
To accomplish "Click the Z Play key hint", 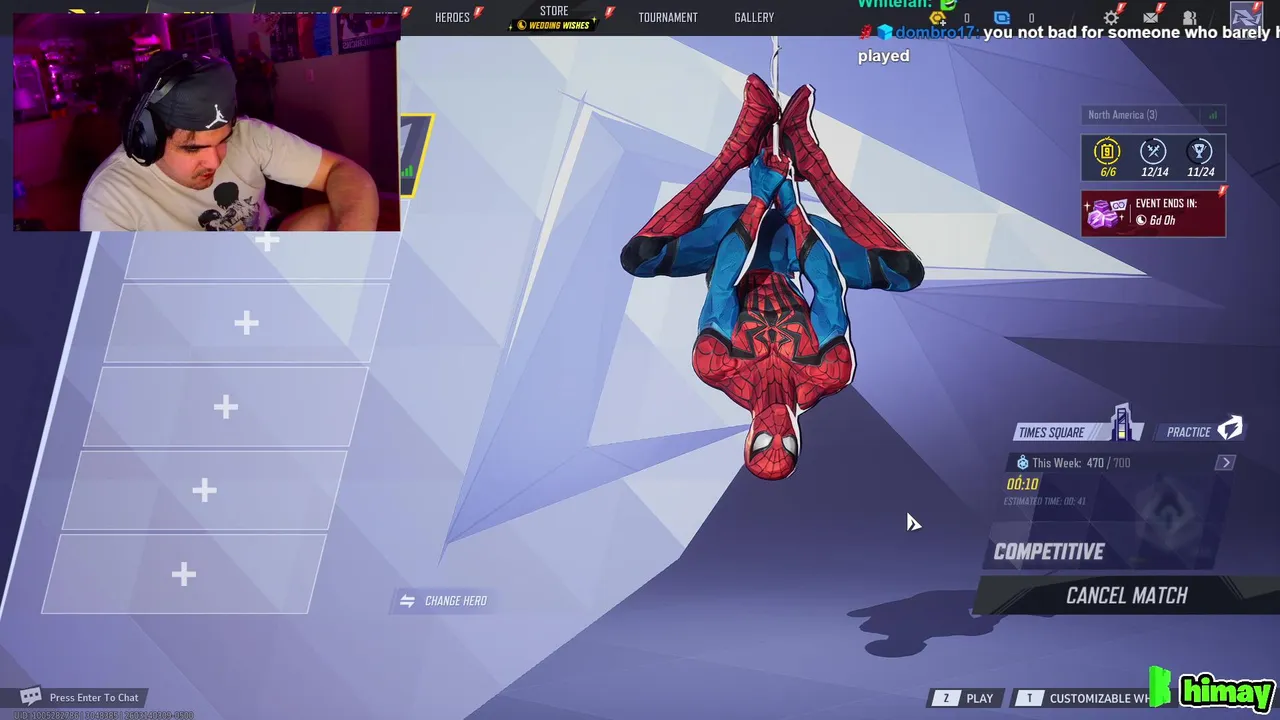I will [x=965, y=698].
